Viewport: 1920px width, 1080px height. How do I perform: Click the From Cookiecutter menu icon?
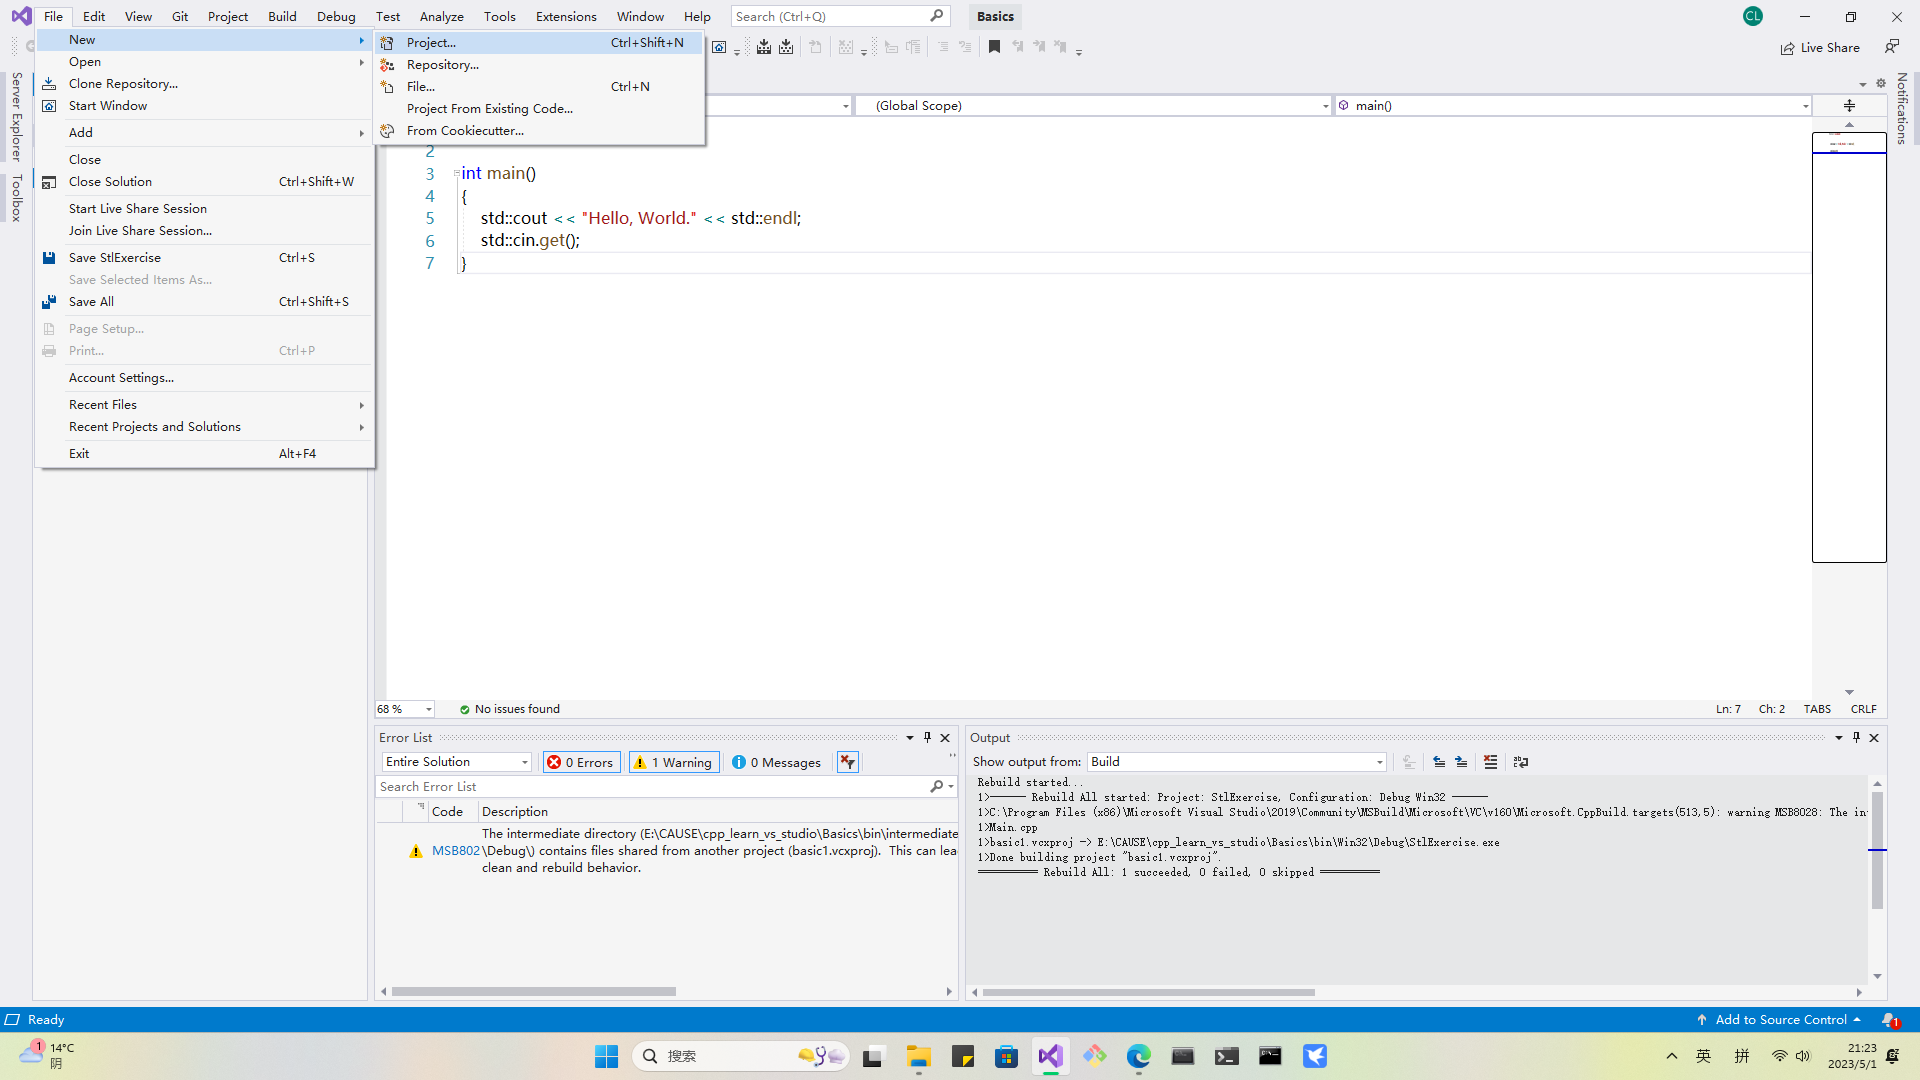387,131
